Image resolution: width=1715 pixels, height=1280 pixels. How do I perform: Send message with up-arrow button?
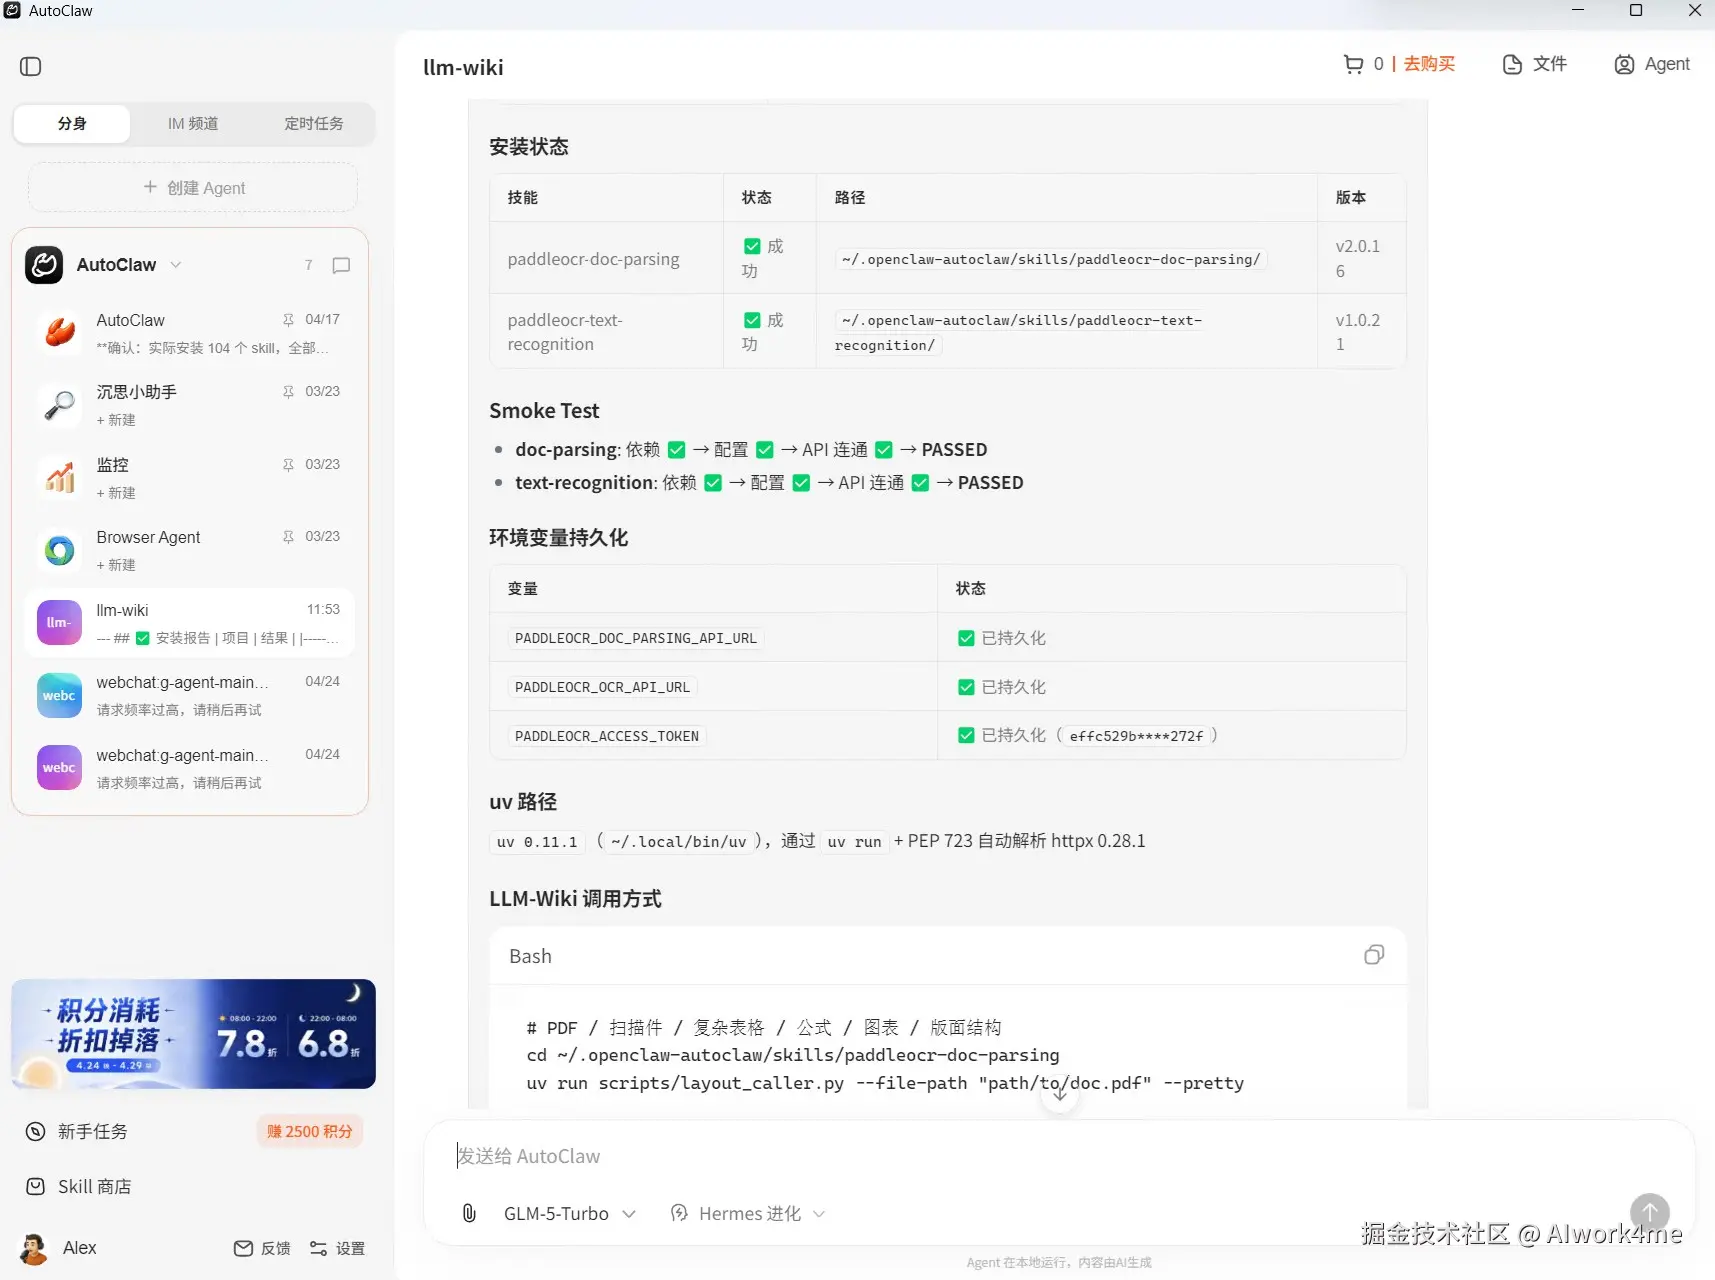[x=1650, y=1213]
